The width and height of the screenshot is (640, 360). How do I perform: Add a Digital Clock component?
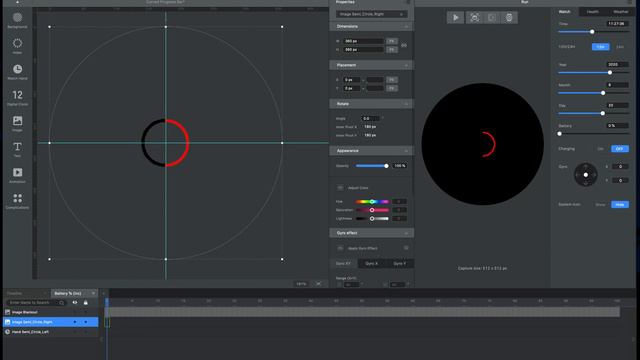tap(17, 98)
